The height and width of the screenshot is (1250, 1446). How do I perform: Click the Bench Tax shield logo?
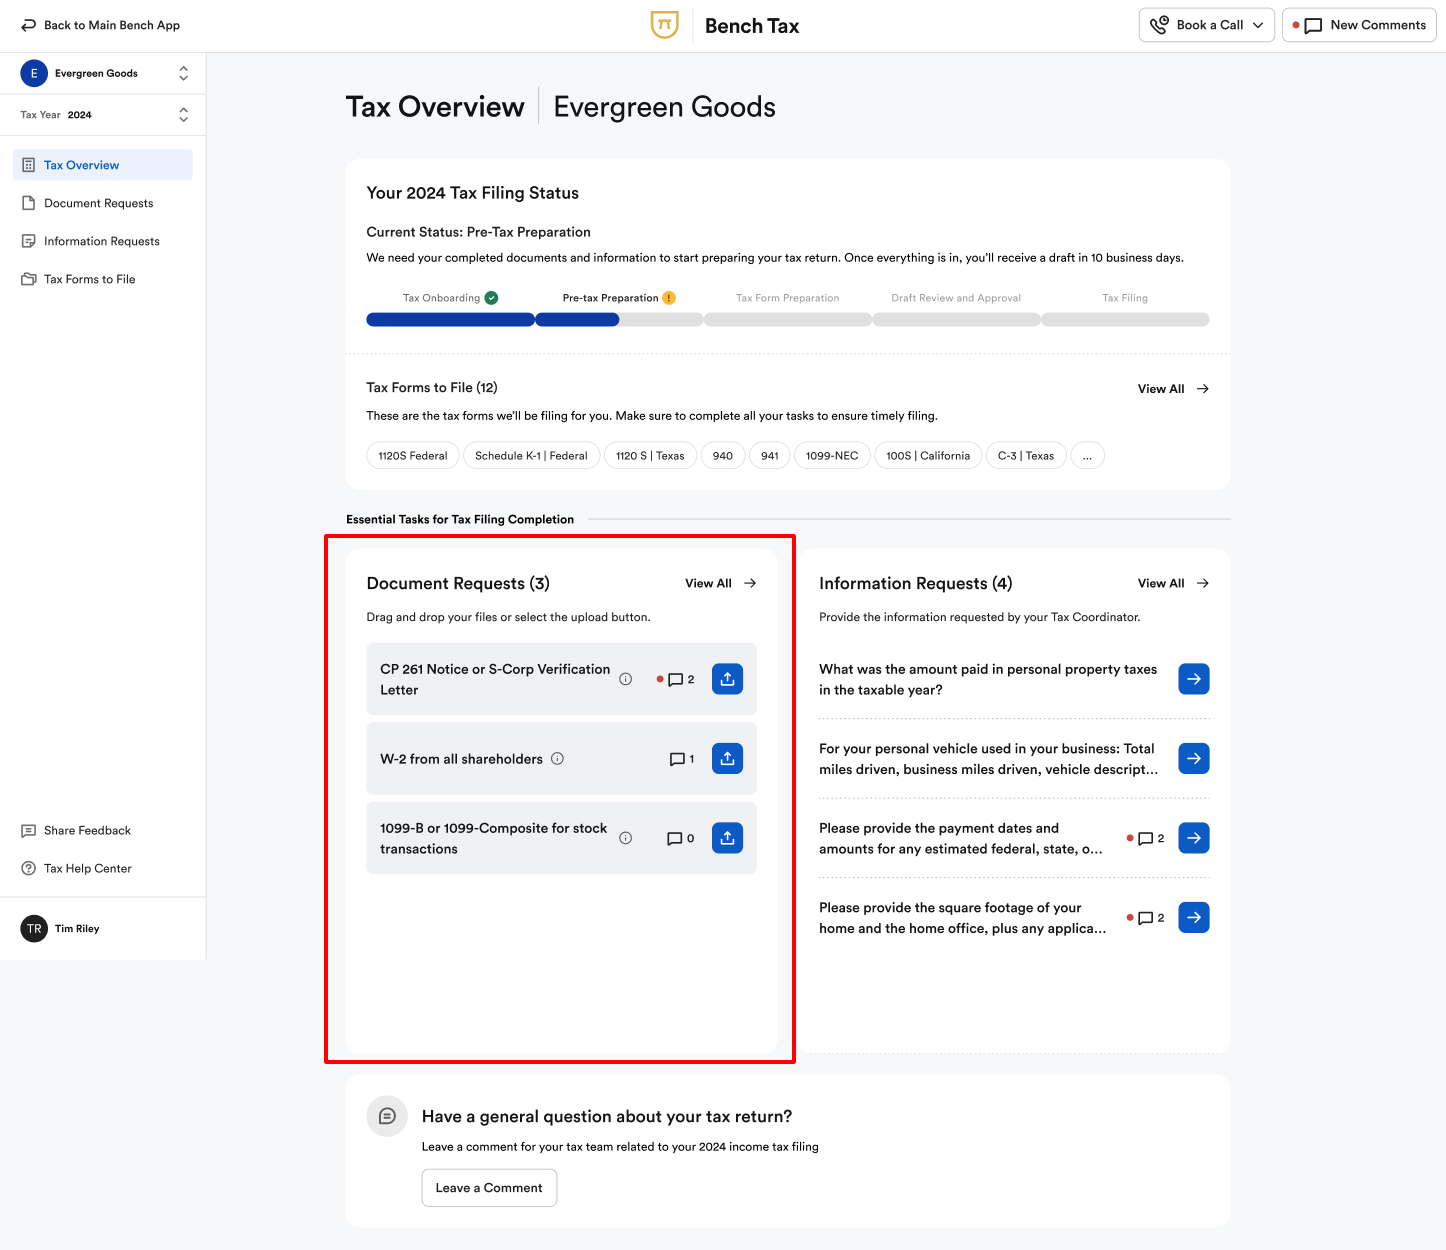(664, 25)
